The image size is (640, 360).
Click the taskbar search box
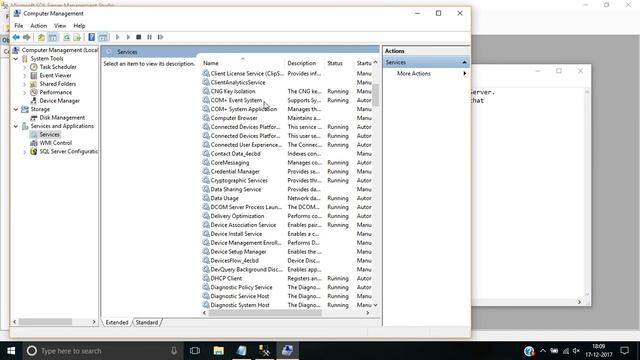pos(102,351)
